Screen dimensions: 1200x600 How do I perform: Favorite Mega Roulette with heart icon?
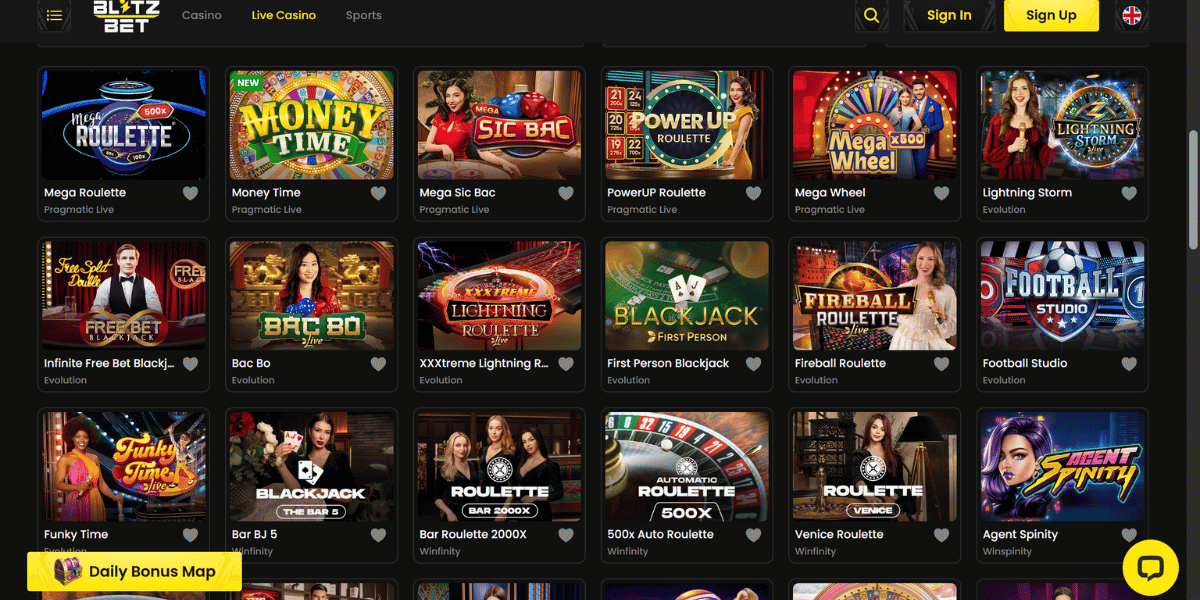(190, 193)
